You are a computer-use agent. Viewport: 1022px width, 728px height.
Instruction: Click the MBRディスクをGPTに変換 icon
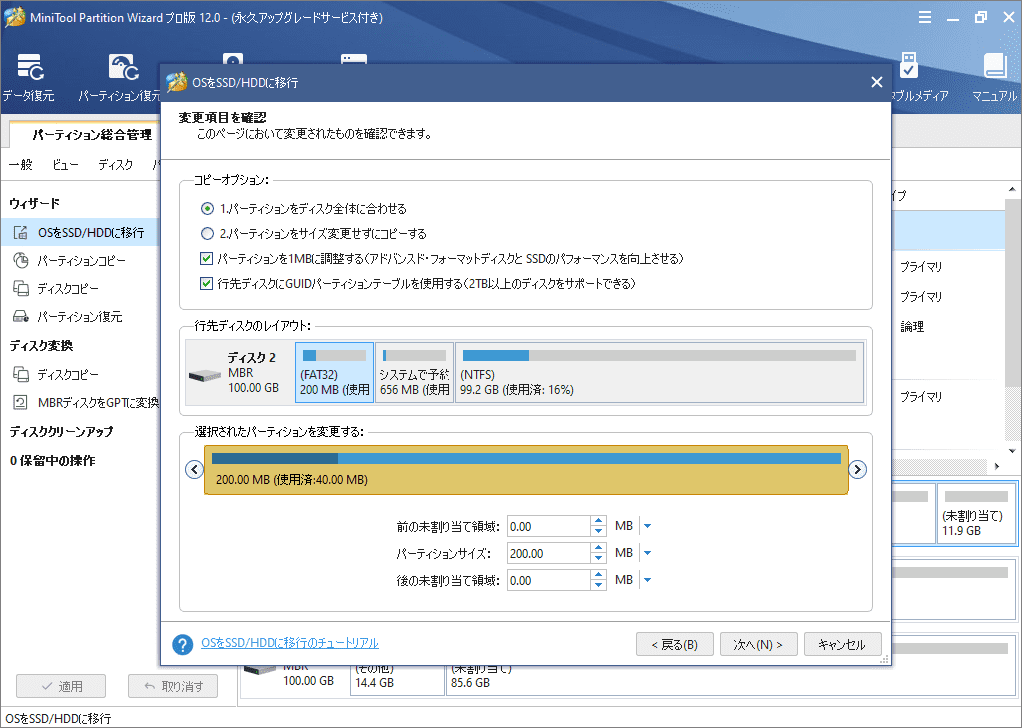coord(21,402)
